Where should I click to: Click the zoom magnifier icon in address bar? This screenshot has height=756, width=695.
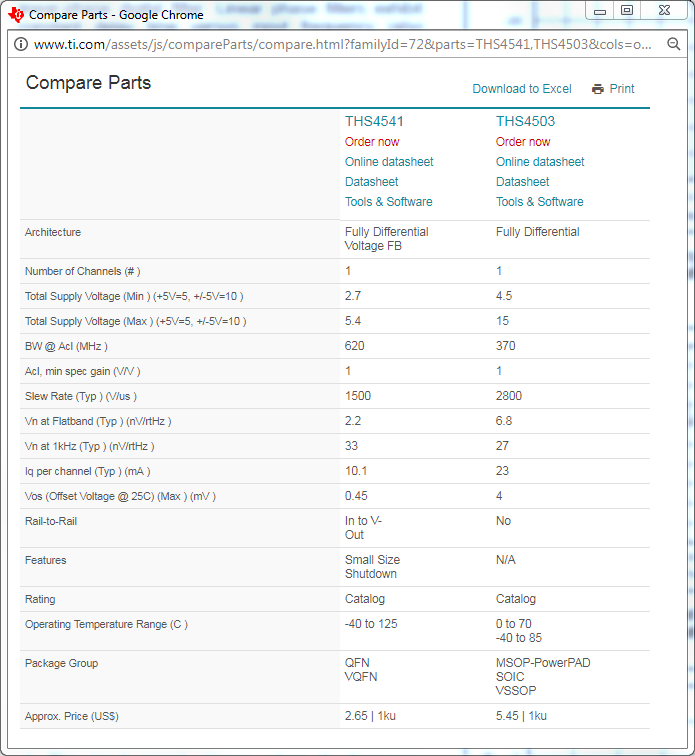pos(673,45)
